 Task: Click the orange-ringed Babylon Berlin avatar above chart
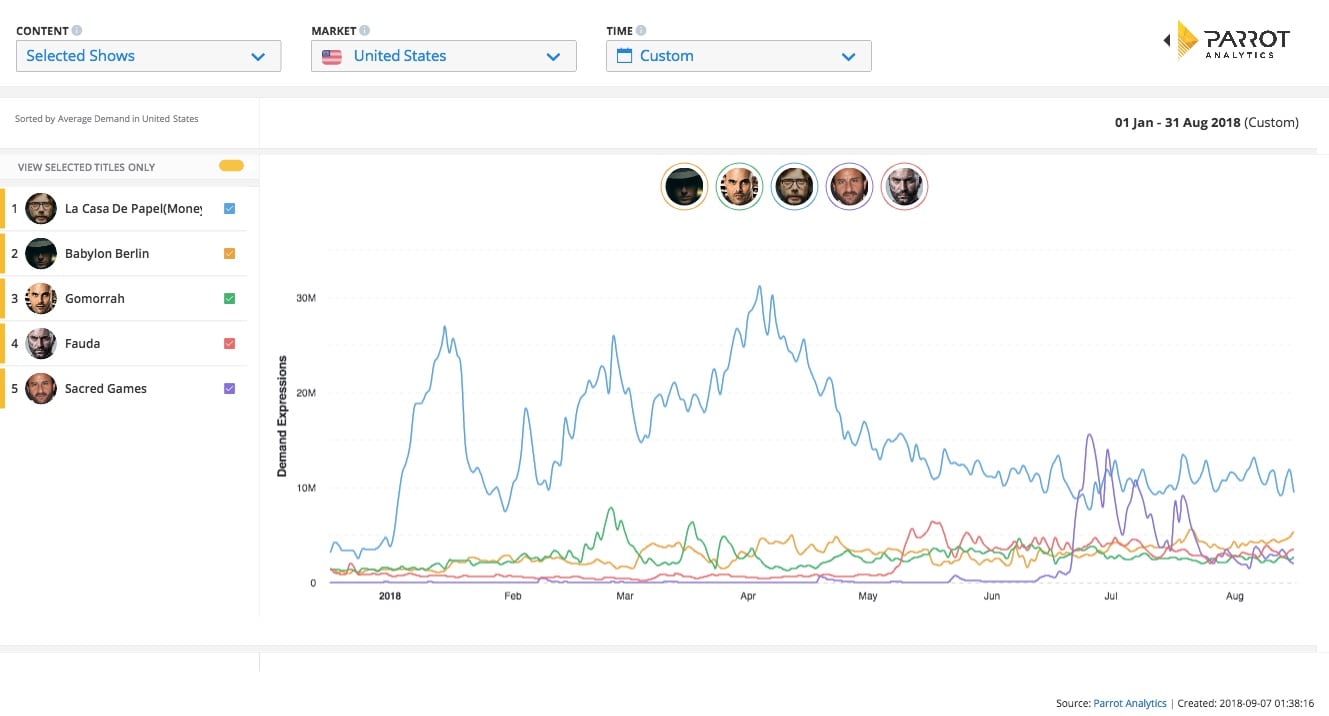tap(685, 187)
